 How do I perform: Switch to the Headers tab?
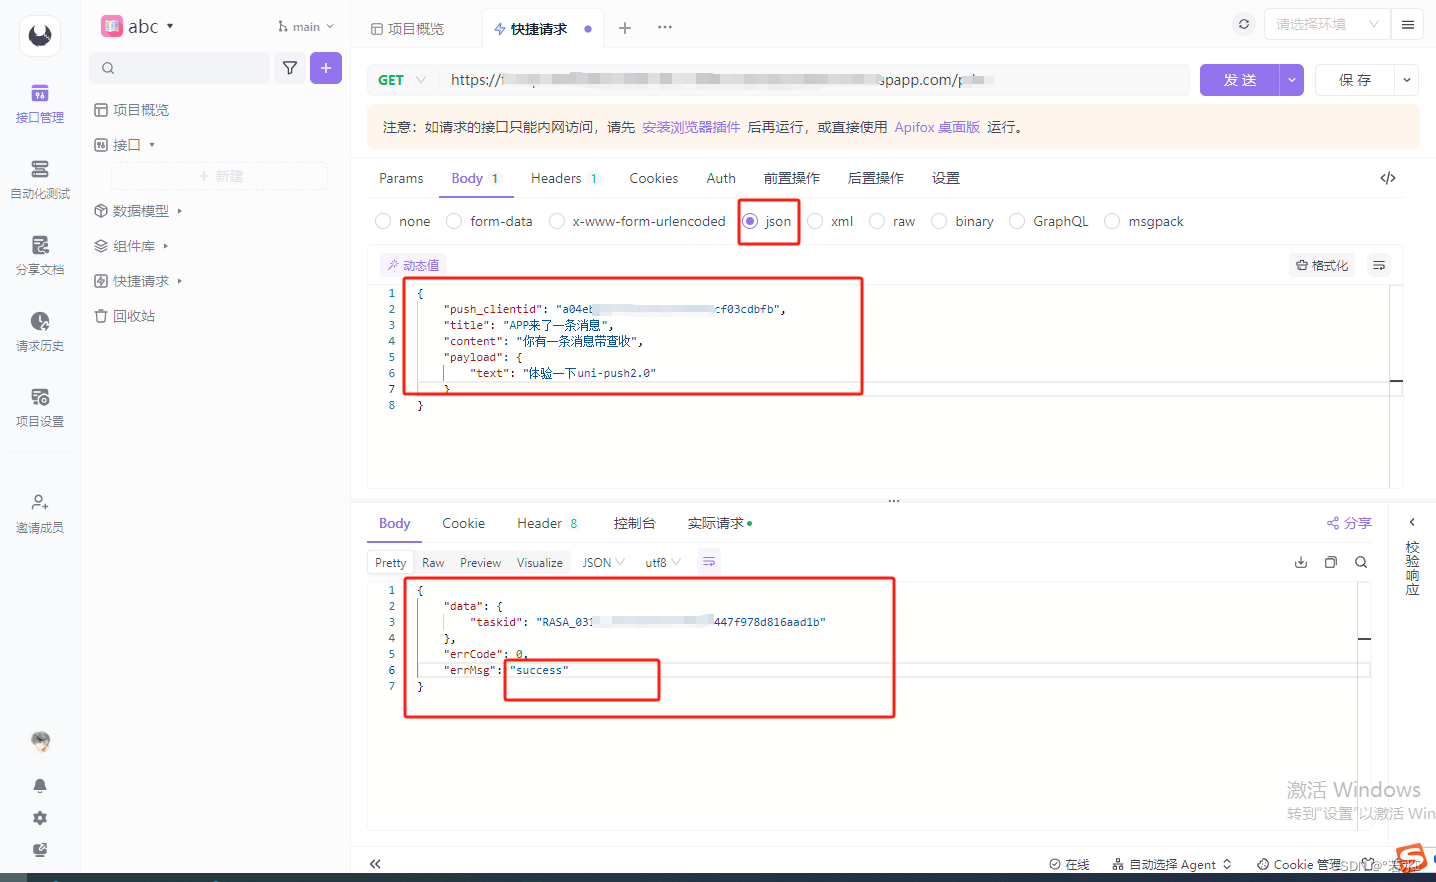pos(555,177)
